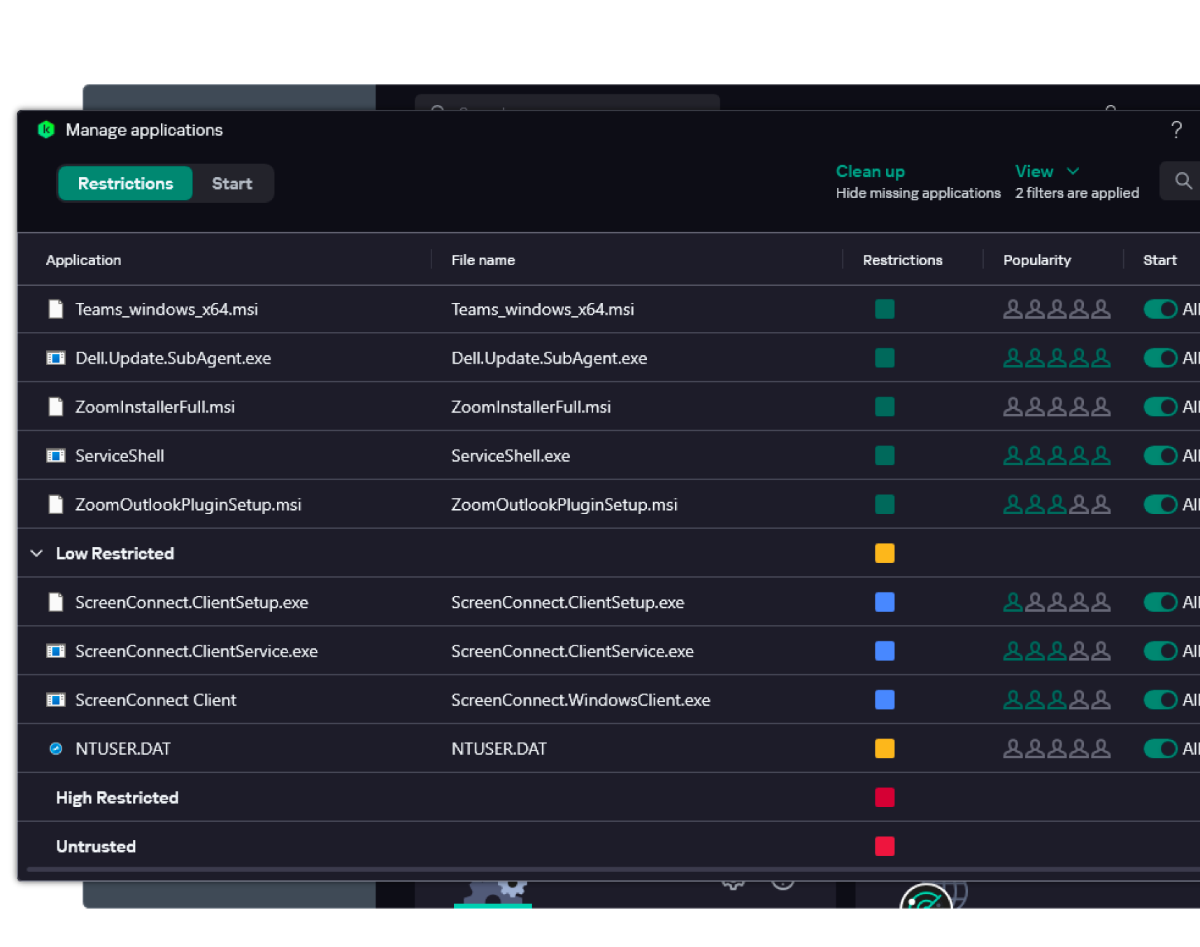This screenshot has width=1200, height=947.
Task: Click blue restriction swatch for ScreenConnect Client
Action: pyautogui.click(x=885, y=700)
